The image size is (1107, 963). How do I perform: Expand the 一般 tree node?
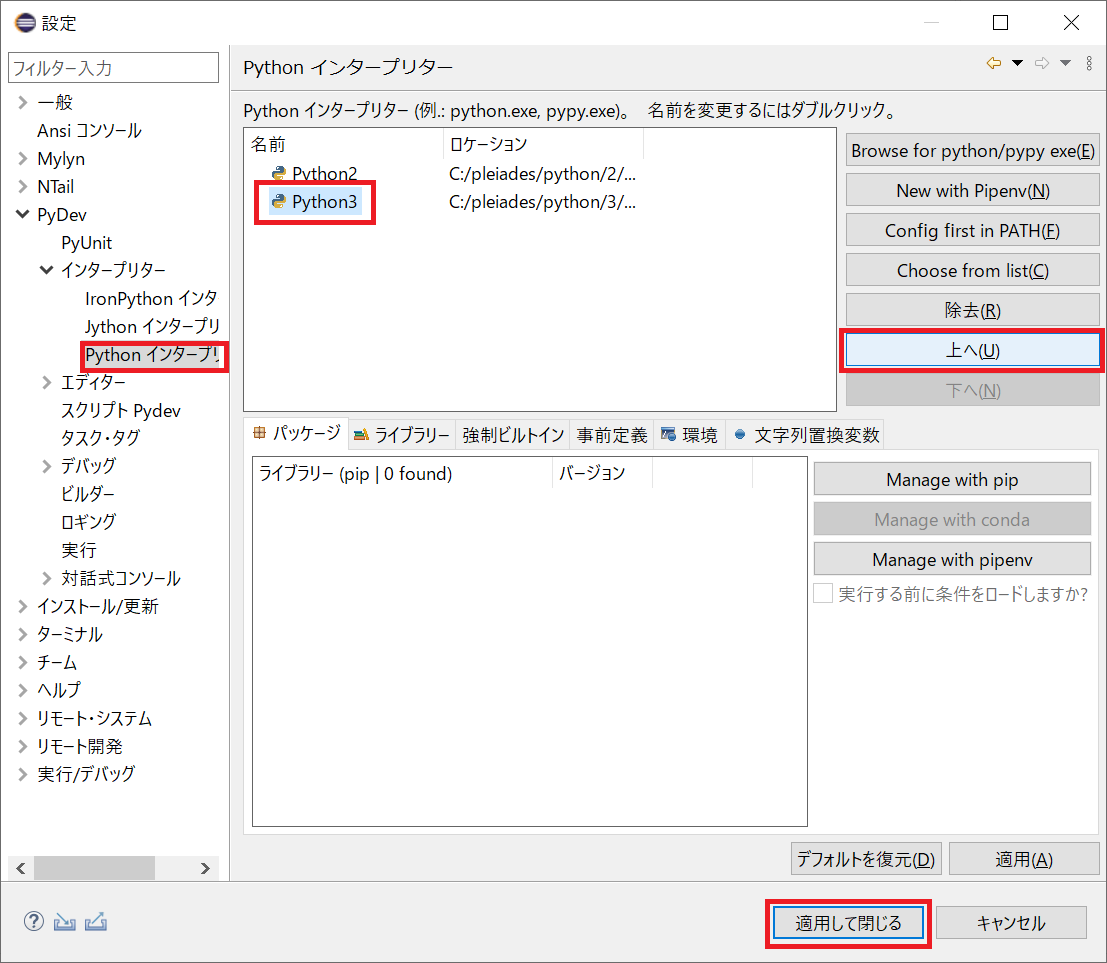(23, 102)
